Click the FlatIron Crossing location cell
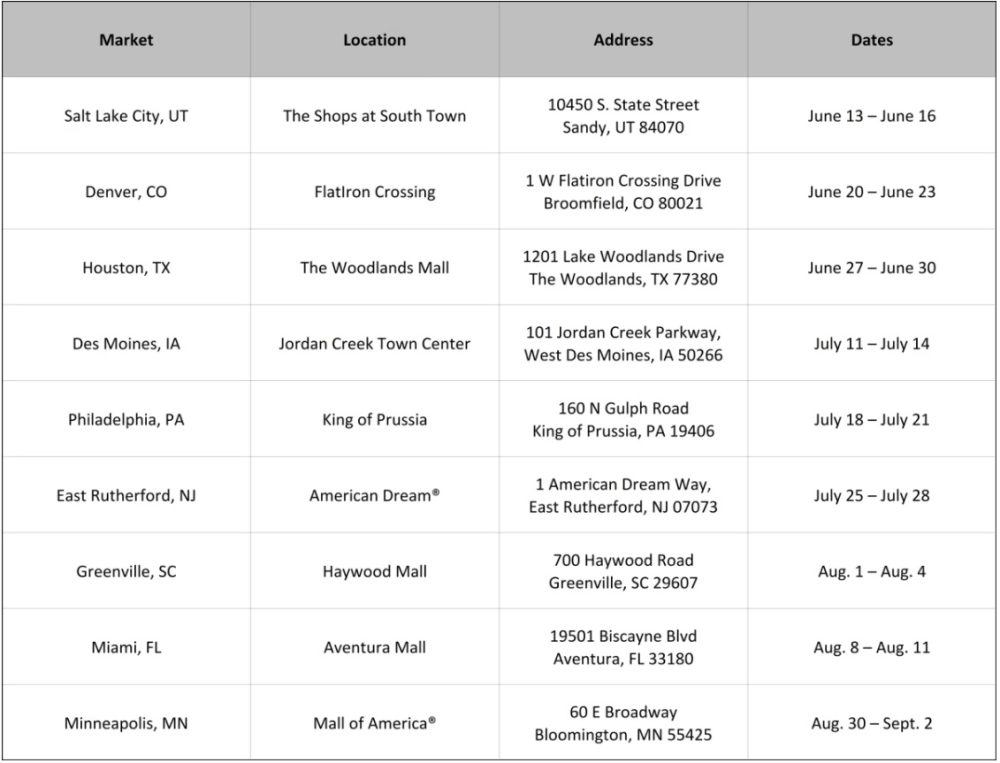 pos(374,192)
